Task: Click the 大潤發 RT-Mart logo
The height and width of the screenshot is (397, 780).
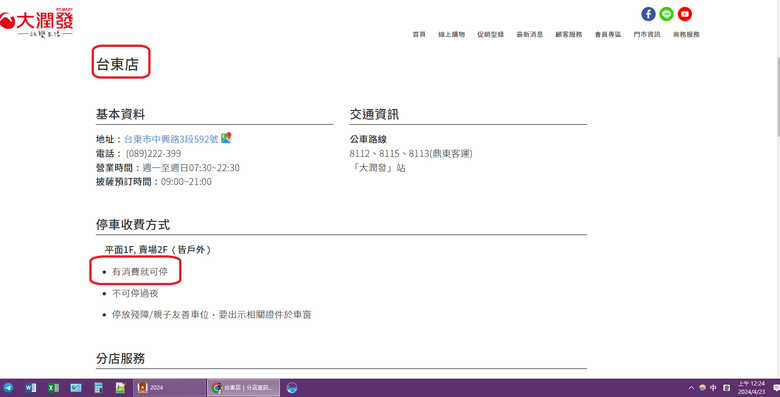Action: (37, 24)
